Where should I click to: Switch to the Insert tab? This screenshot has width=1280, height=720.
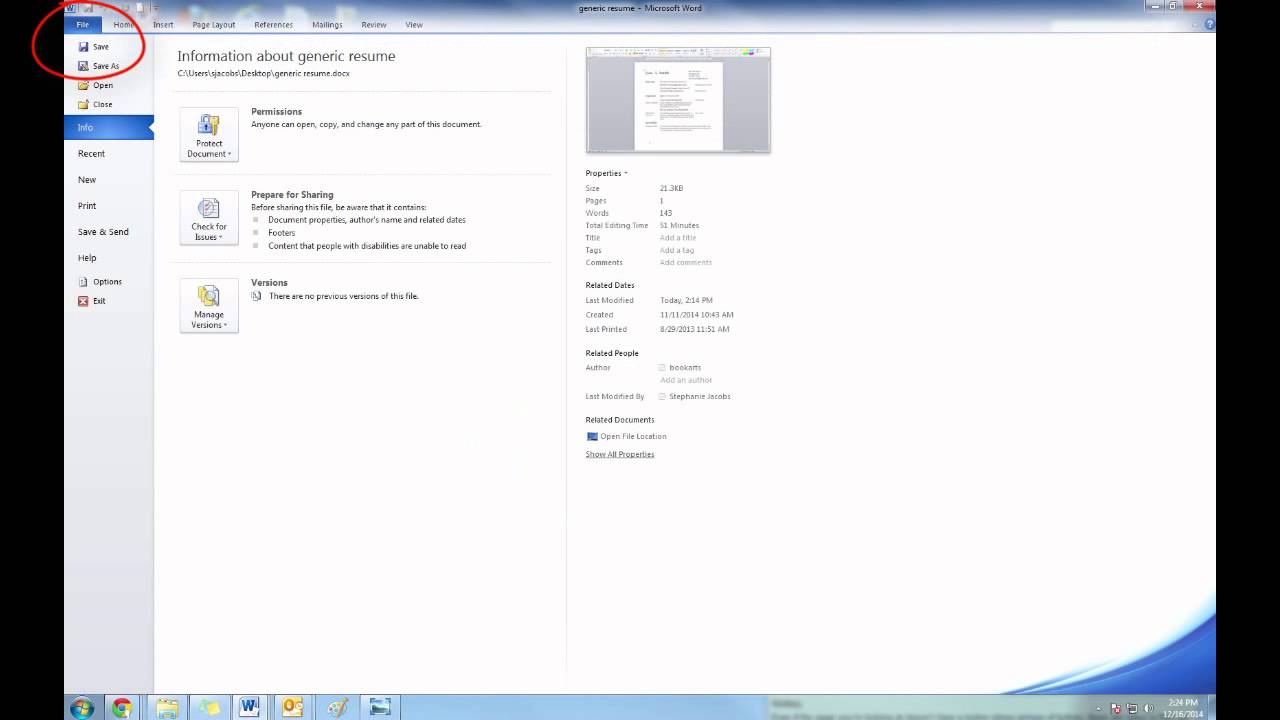[x=163, y=24]
